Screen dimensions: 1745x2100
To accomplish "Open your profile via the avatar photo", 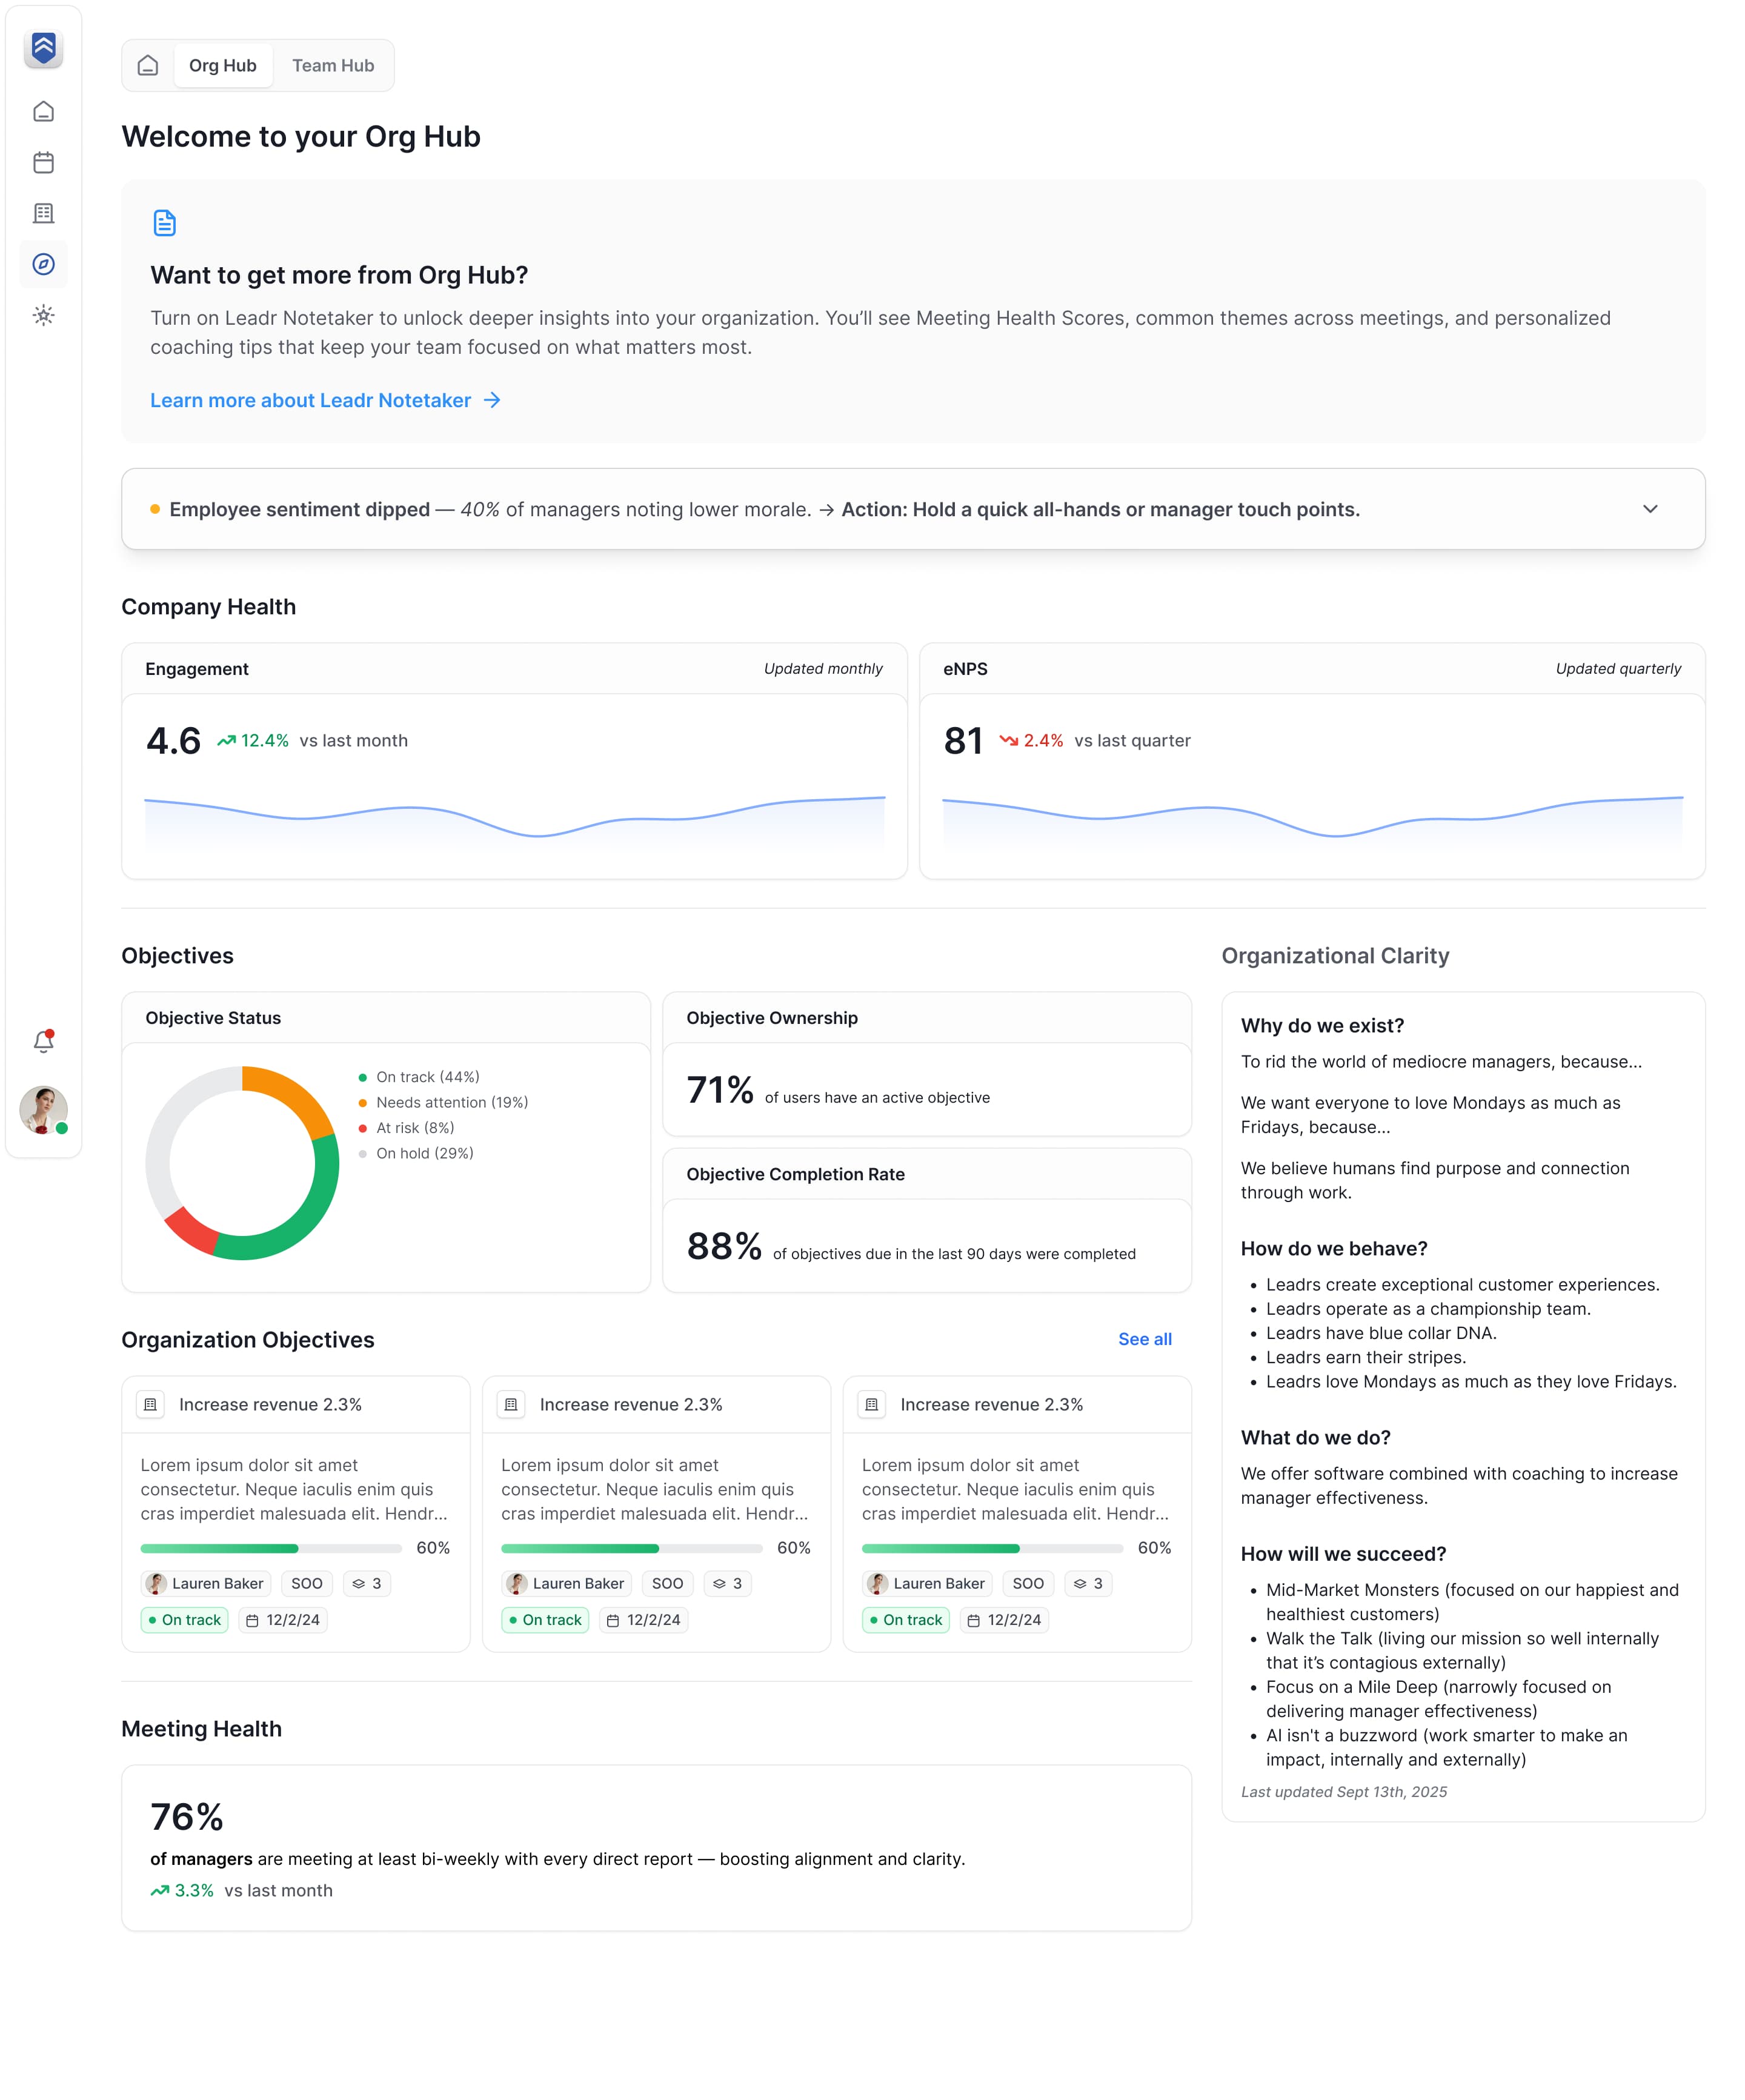I will pyautogui.click(x=44, y=1110).
